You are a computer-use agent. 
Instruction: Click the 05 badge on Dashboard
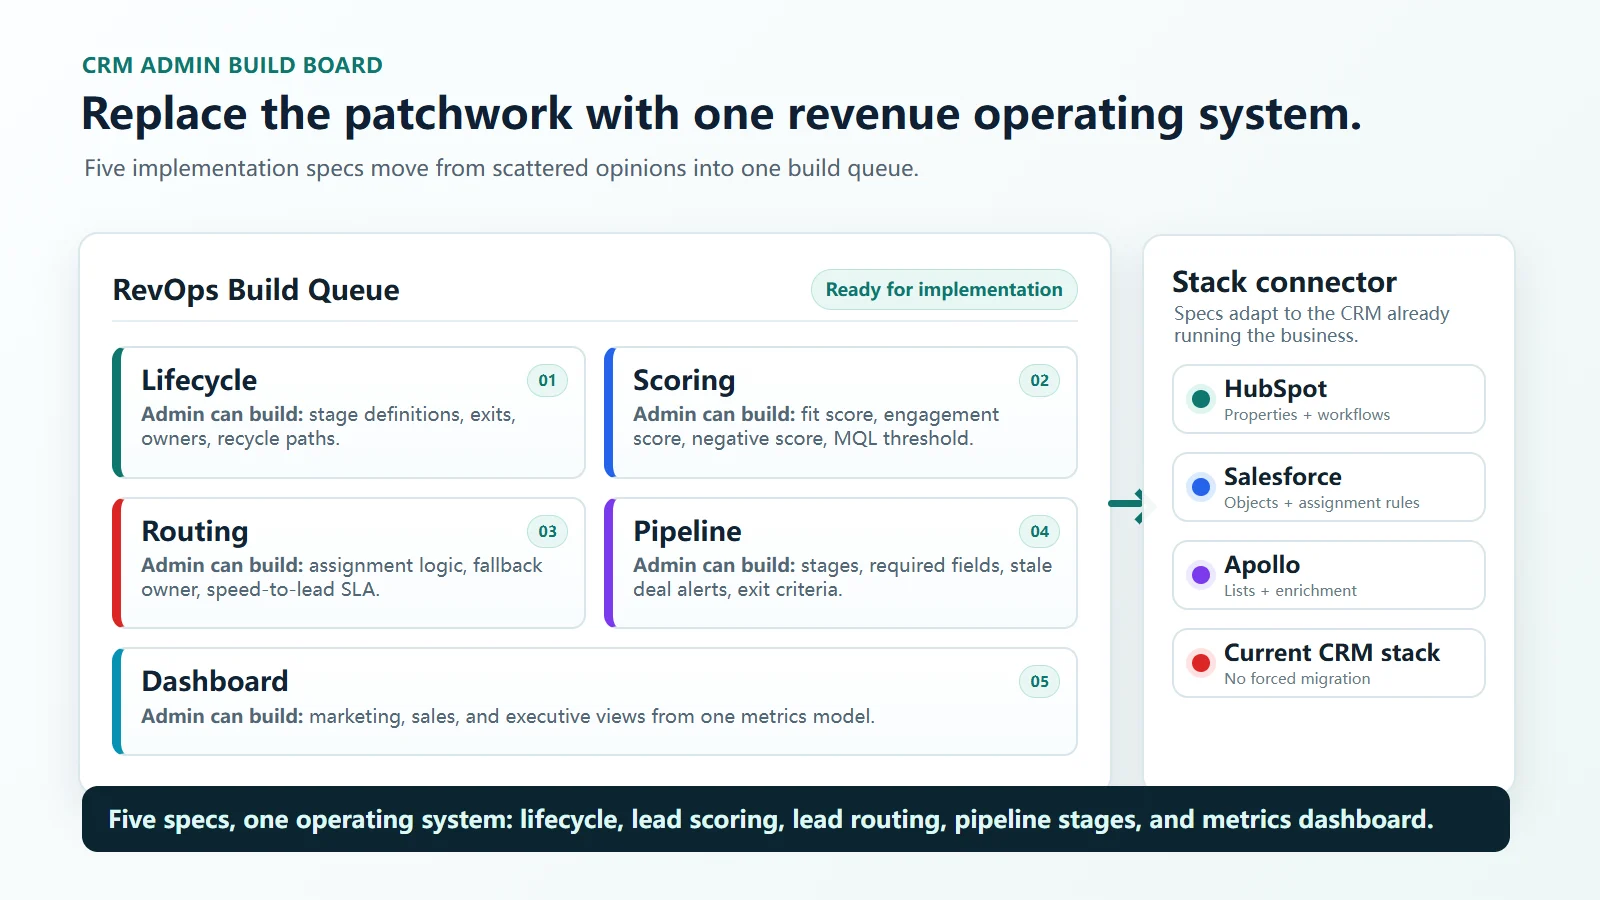1040,681
